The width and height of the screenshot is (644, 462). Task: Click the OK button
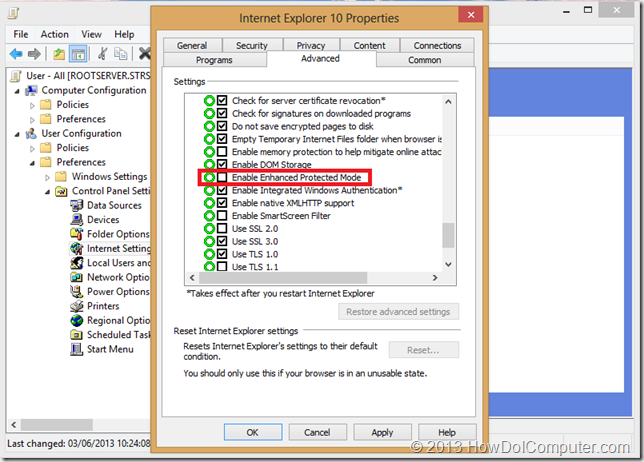click(253, 432)
